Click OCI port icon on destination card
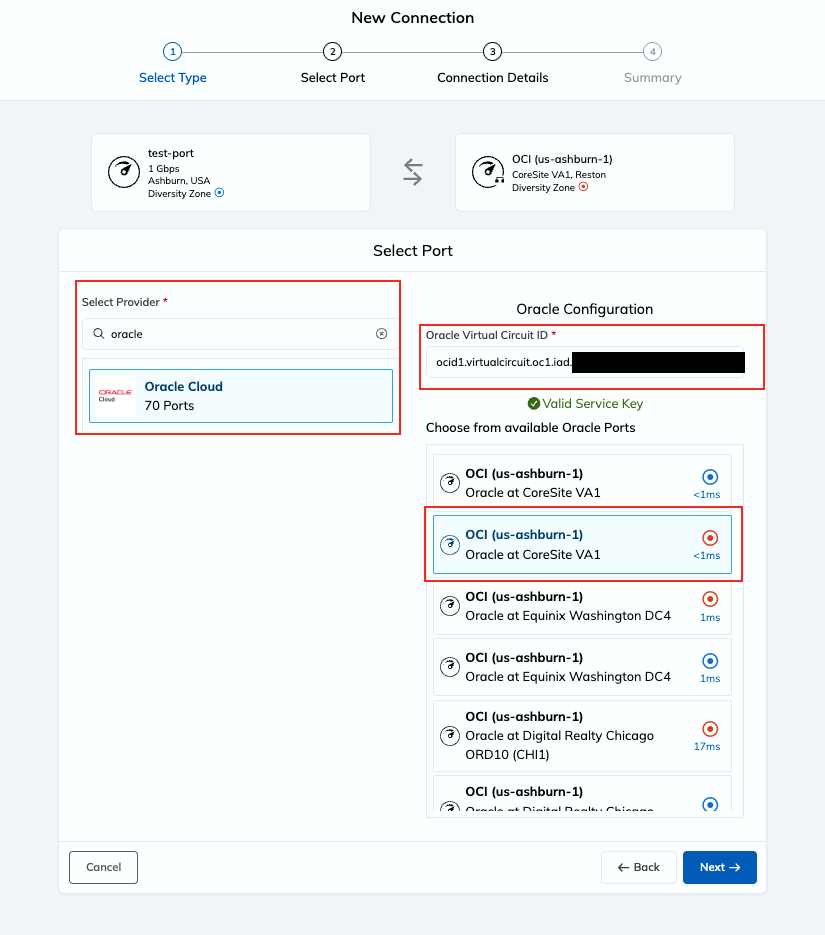 click(488, 172)
